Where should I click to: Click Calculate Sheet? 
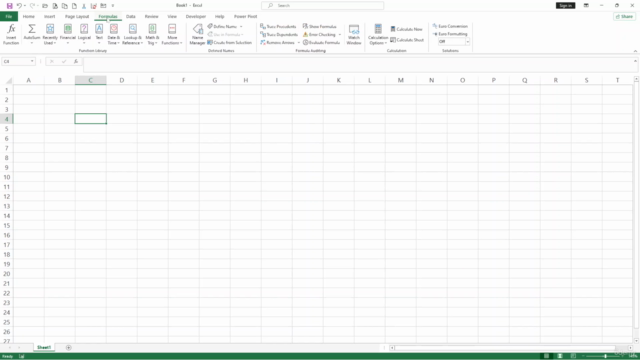[407, 40]
